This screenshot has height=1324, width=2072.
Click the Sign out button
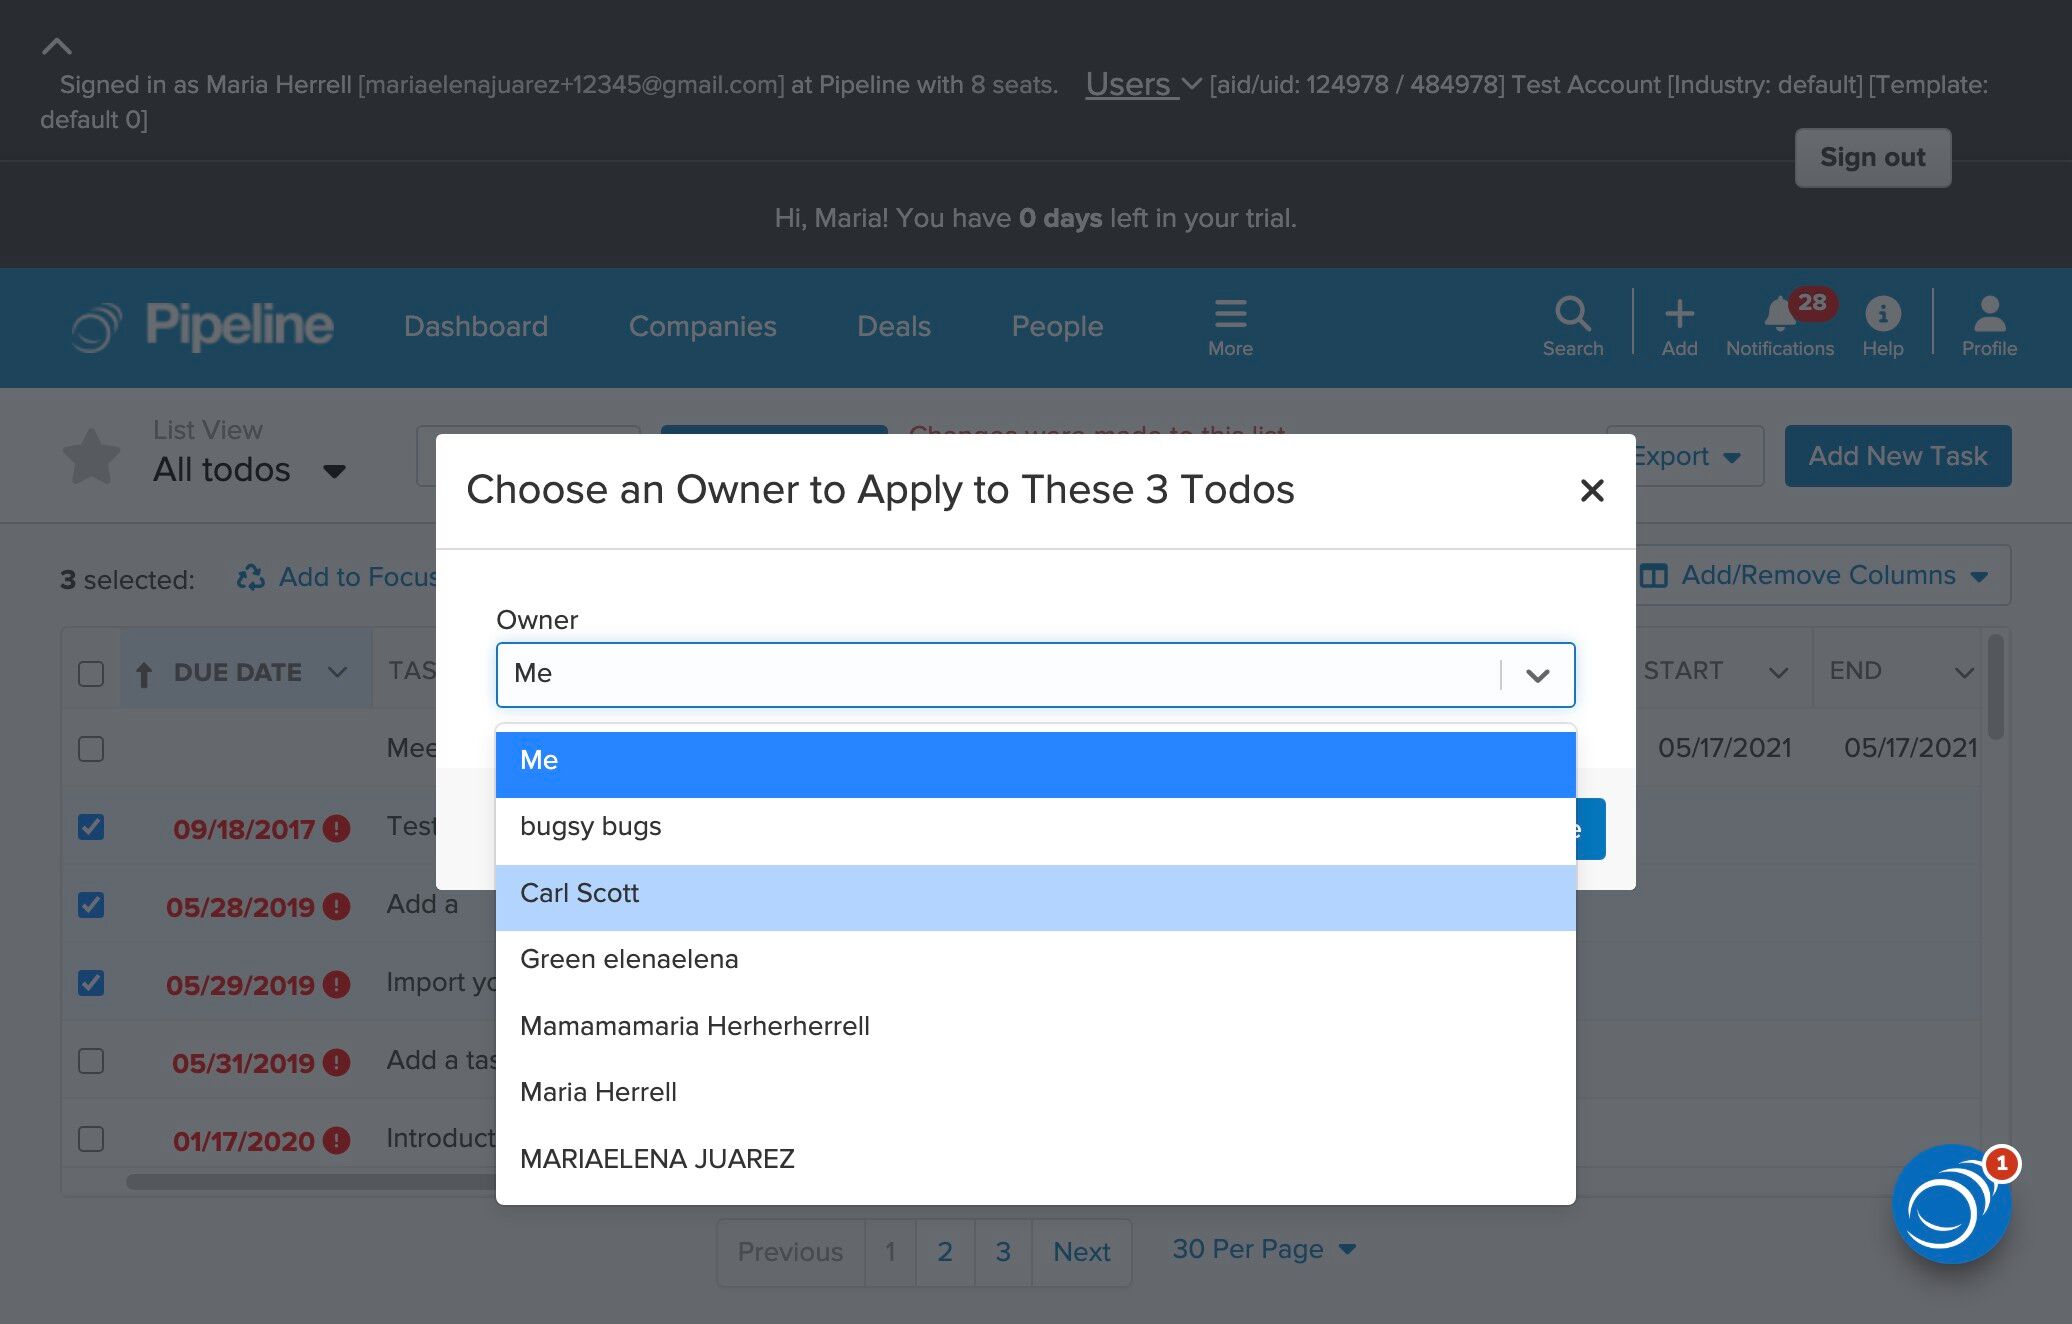[x=1872, y=157]
